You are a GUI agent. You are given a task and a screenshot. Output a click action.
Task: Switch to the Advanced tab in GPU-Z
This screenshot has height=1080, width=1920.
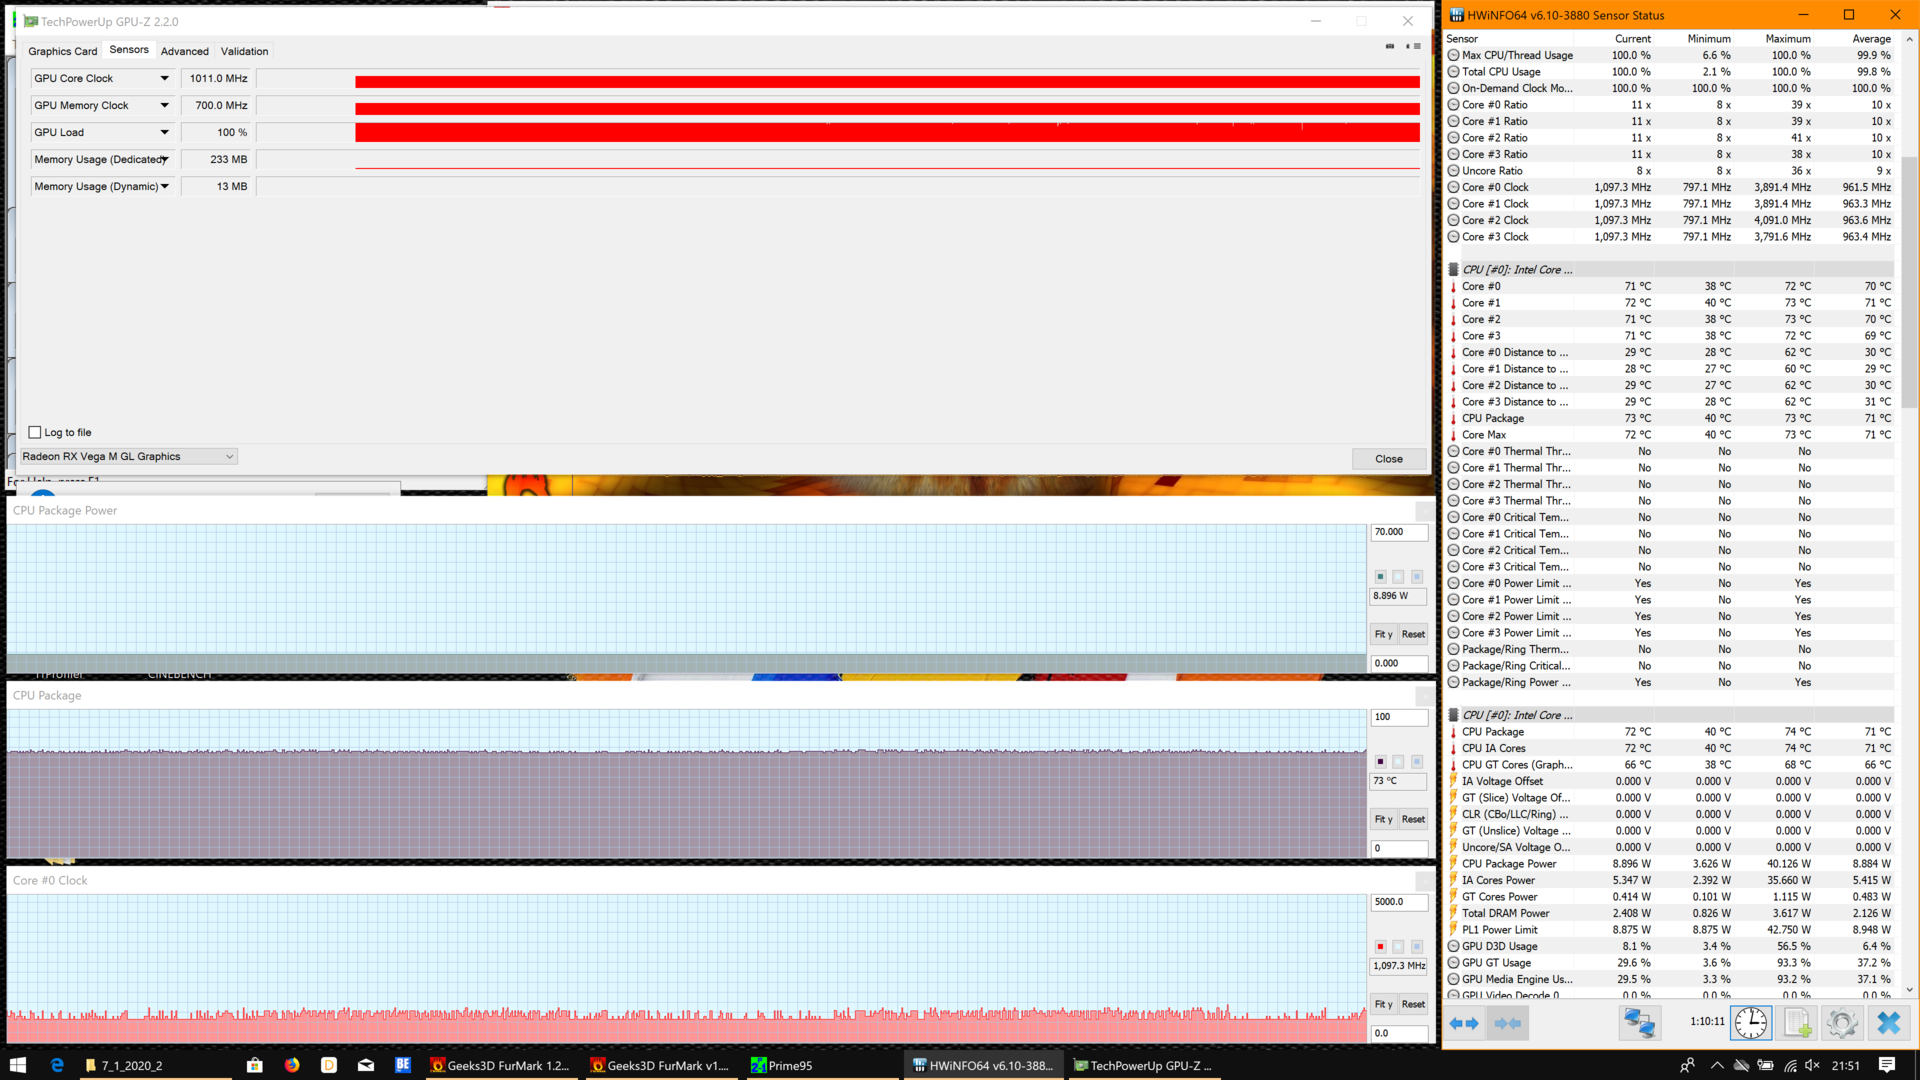coord(185,51)
